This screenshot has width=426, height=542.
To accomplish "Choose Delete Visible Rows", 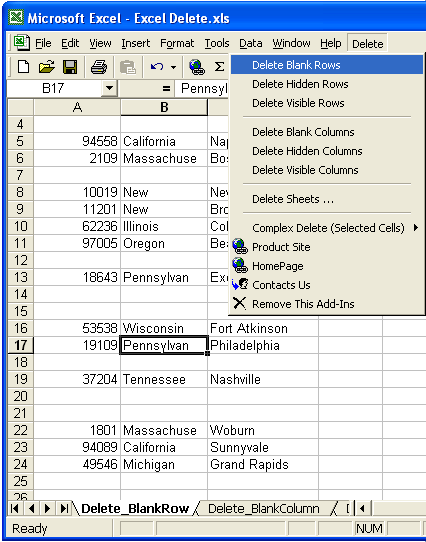I will 326,103.
